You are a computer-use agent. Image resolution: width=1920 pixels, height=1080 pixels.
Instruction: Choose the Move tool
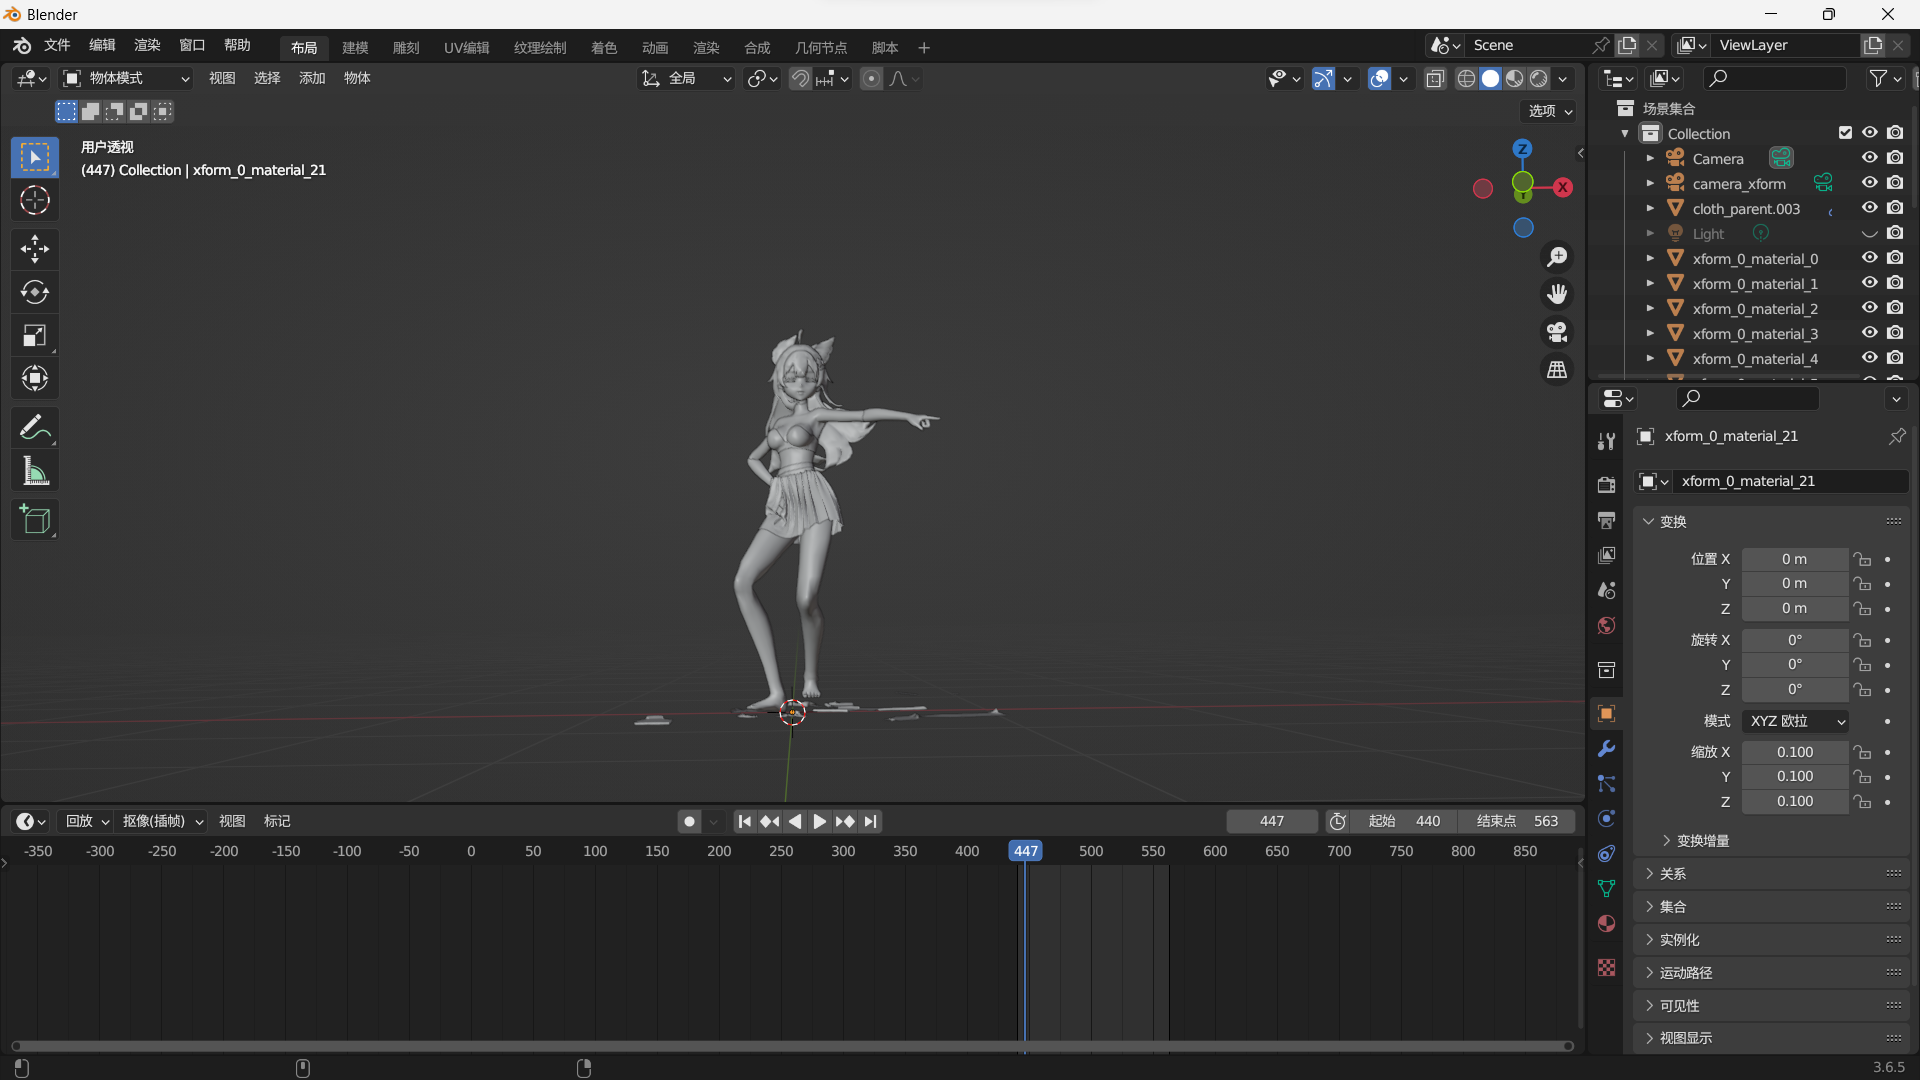pyautogui.click(x=35, y=249)
